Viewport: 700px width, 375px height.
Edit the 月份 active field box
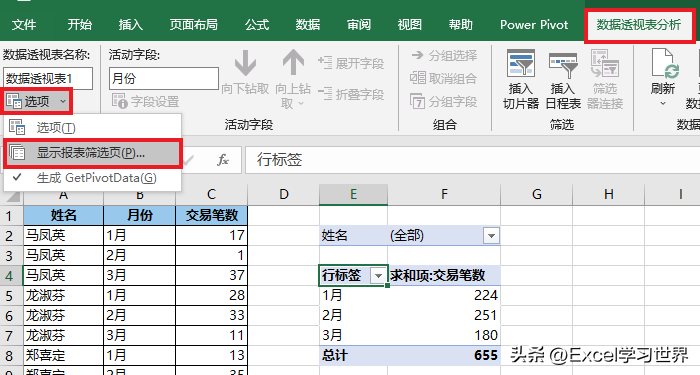coord(164,79)
